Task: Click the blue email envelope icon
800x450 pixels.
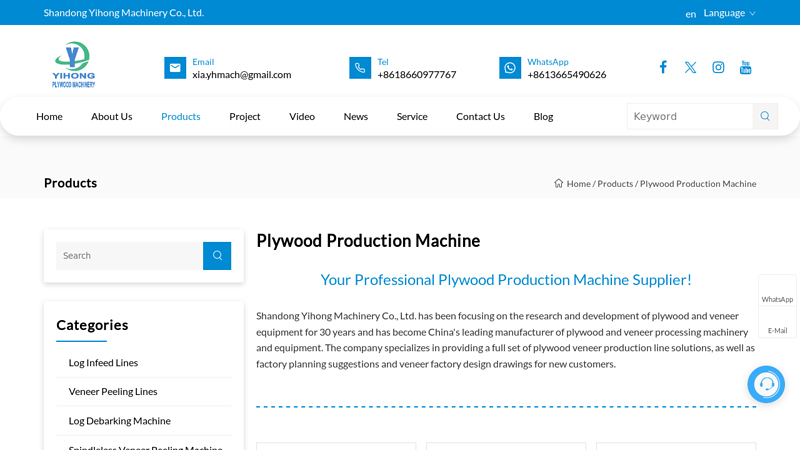Action: (x=175, y=68)
